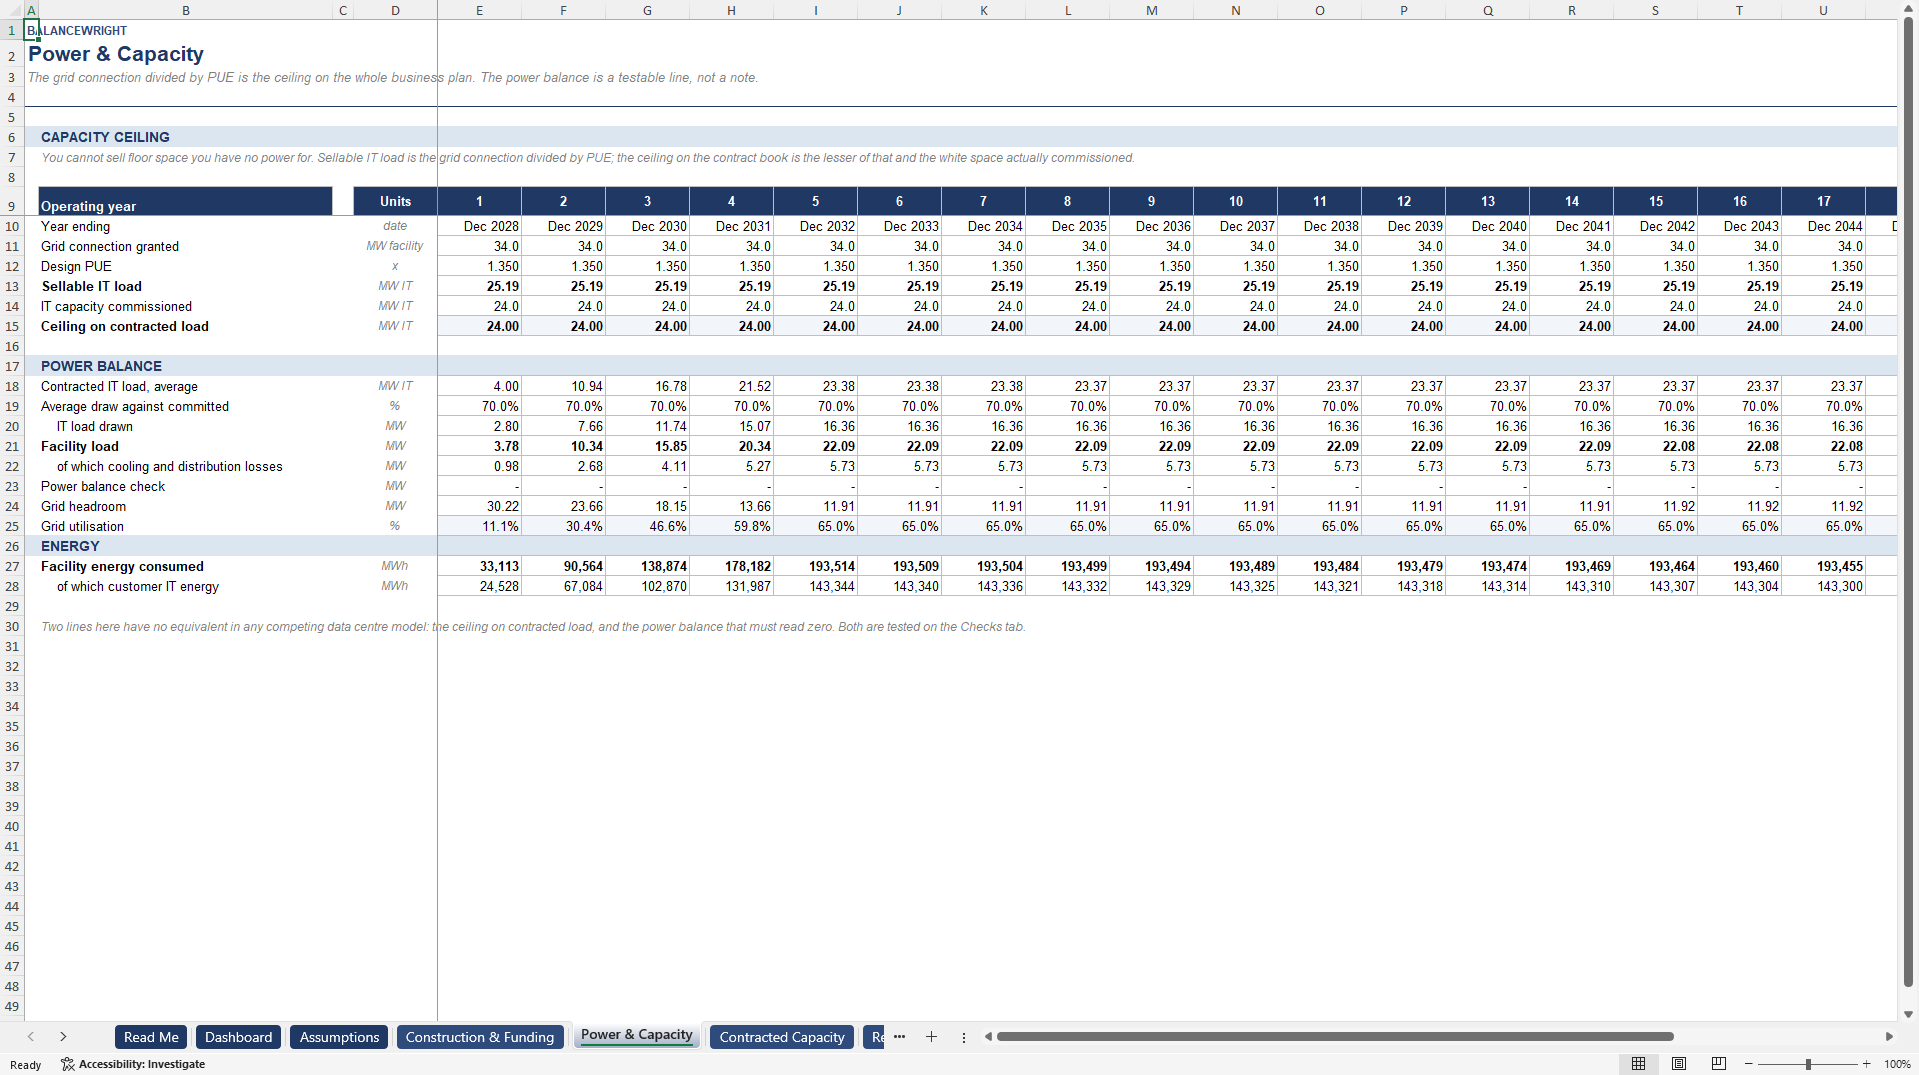Click Grid headroom value 30.22

(479, 506)
